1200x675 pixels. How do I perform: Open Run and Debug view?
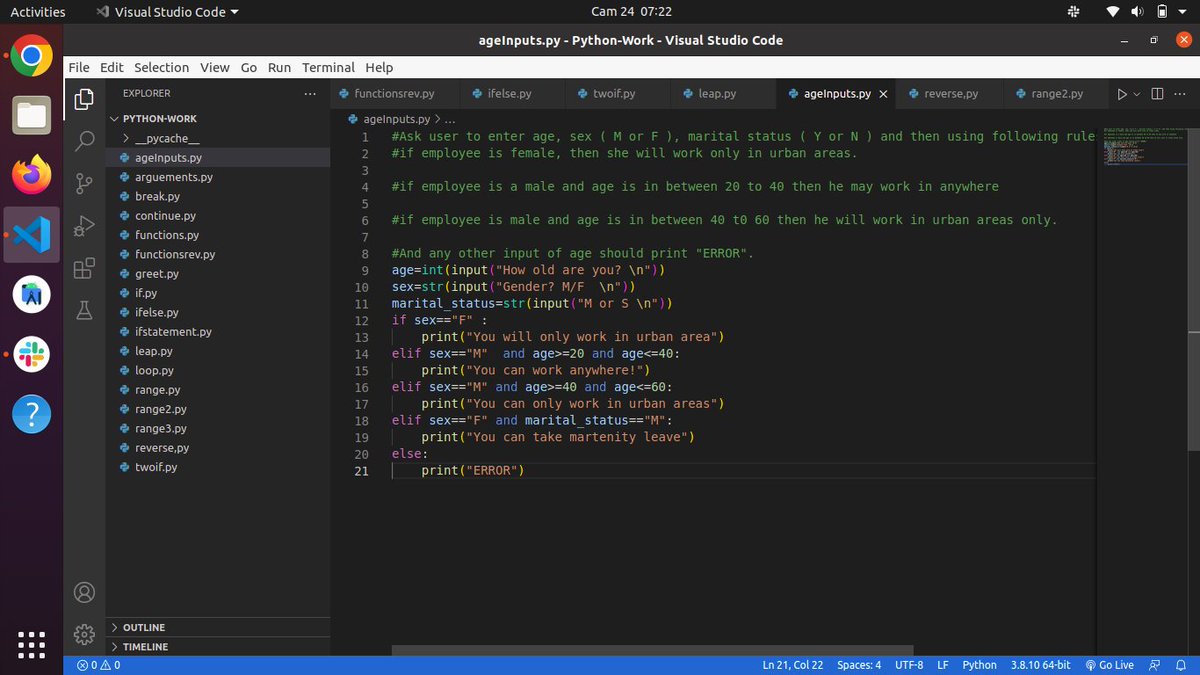[85, 226]
